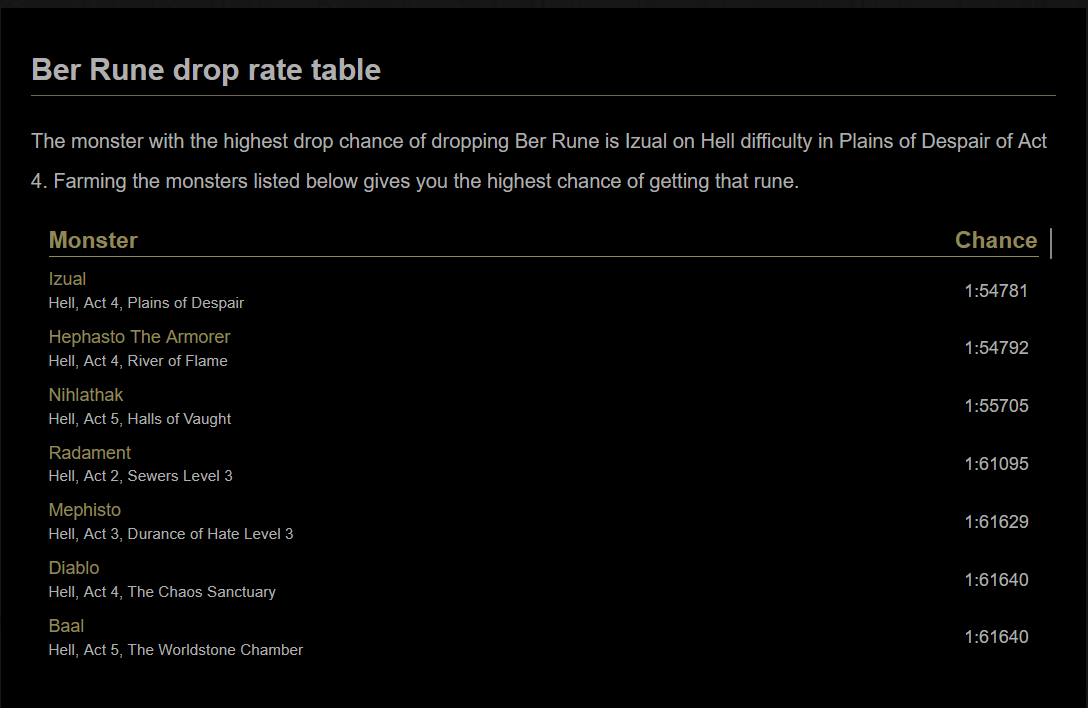The image size is (1088, 708).
Task: Select text 'Hell, Act 5, The Worldstone Chamber'
Action: (176, 650)
